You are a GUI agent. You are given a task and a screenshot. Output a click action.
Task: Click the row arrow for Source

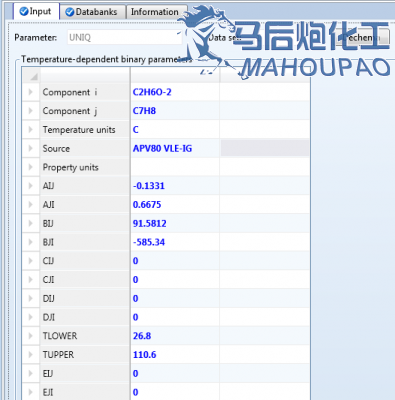coord(31,148)
